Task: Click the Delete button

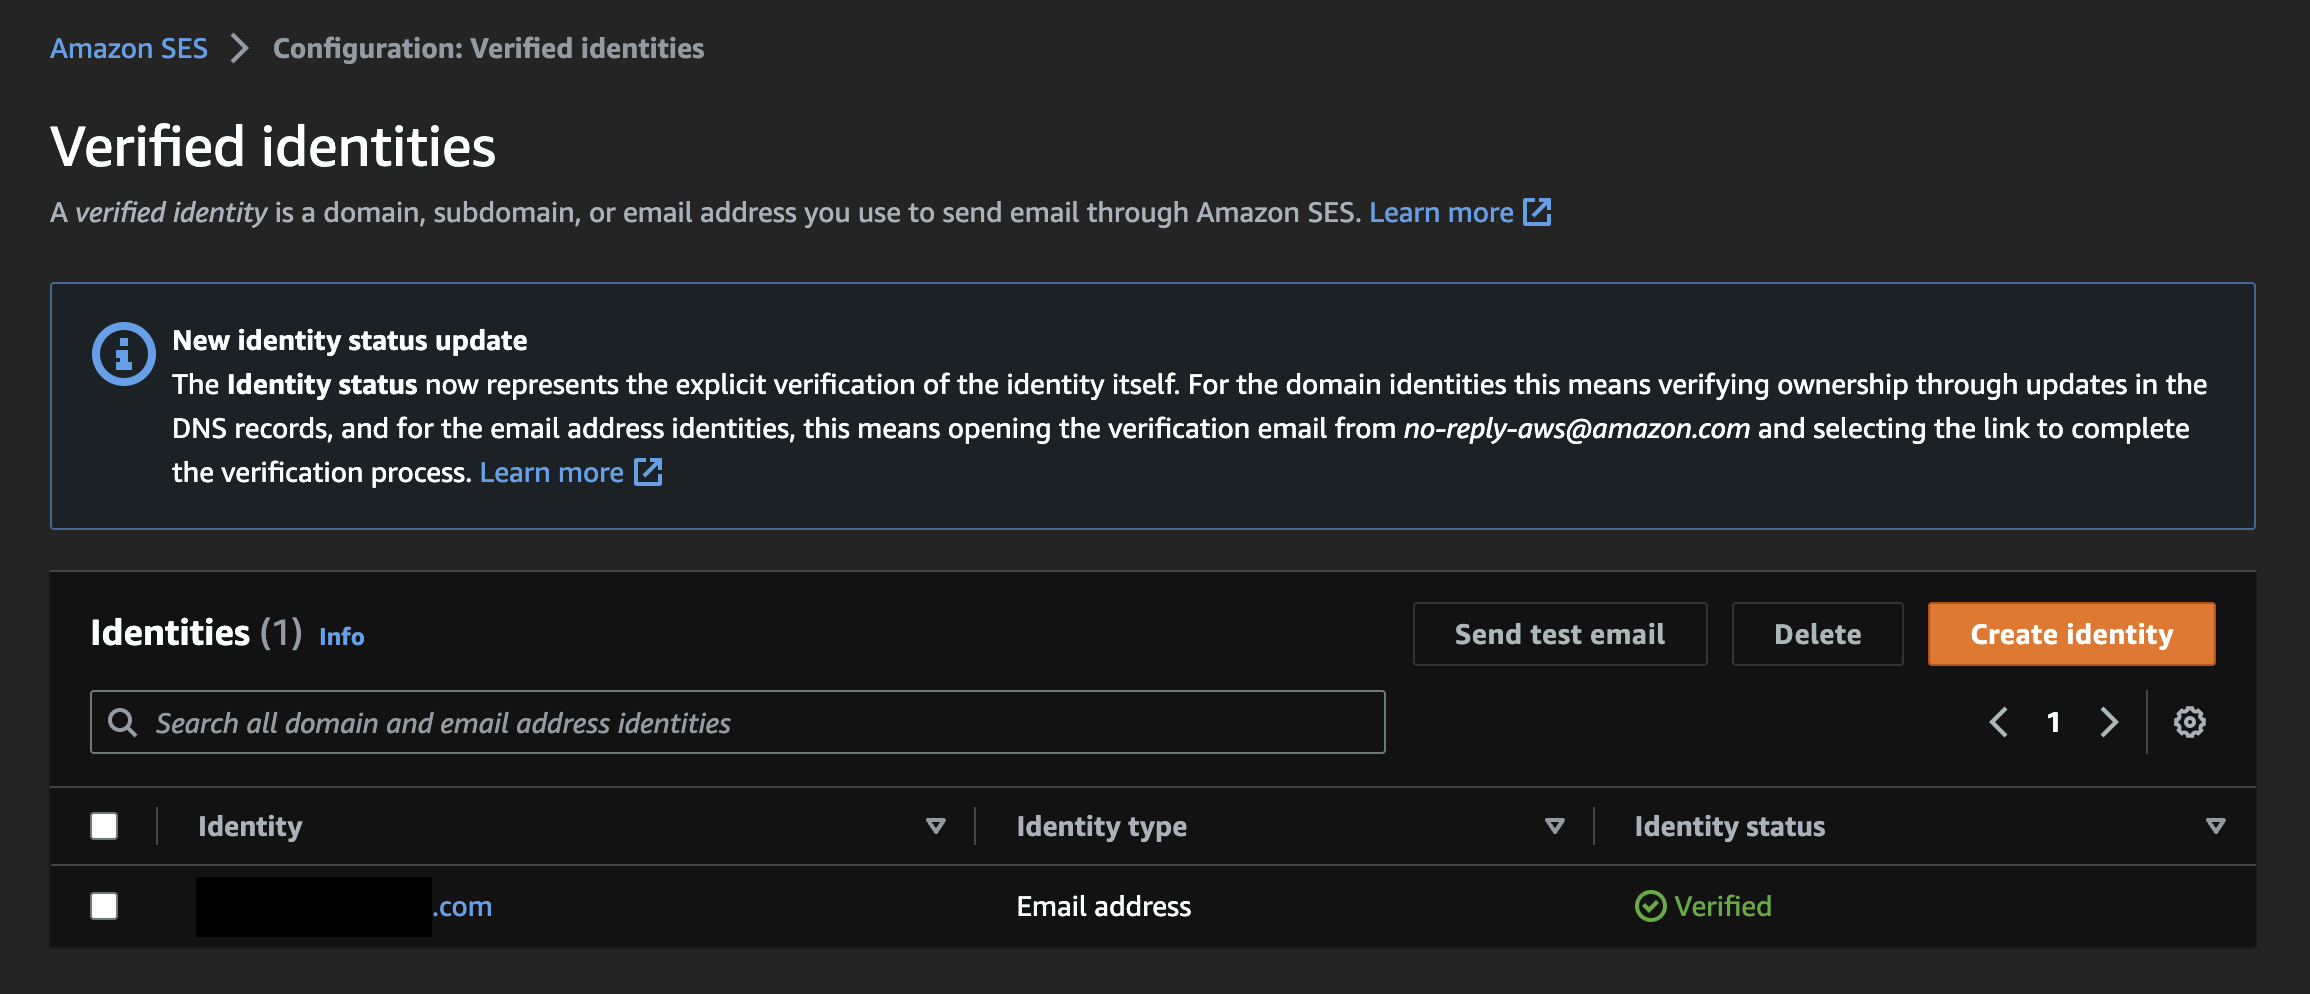Action: [x=1817, y=634]
